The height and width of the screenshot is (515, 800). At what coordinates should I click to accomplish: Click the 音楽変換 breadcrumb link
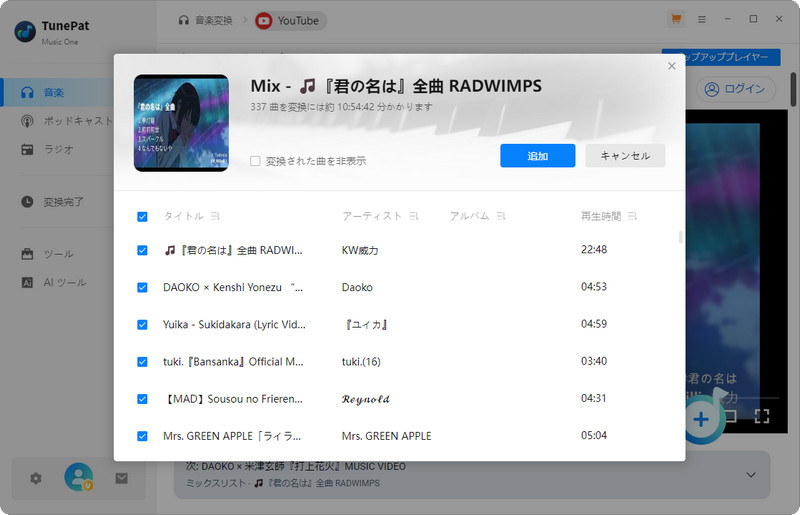tap(214, 21)
